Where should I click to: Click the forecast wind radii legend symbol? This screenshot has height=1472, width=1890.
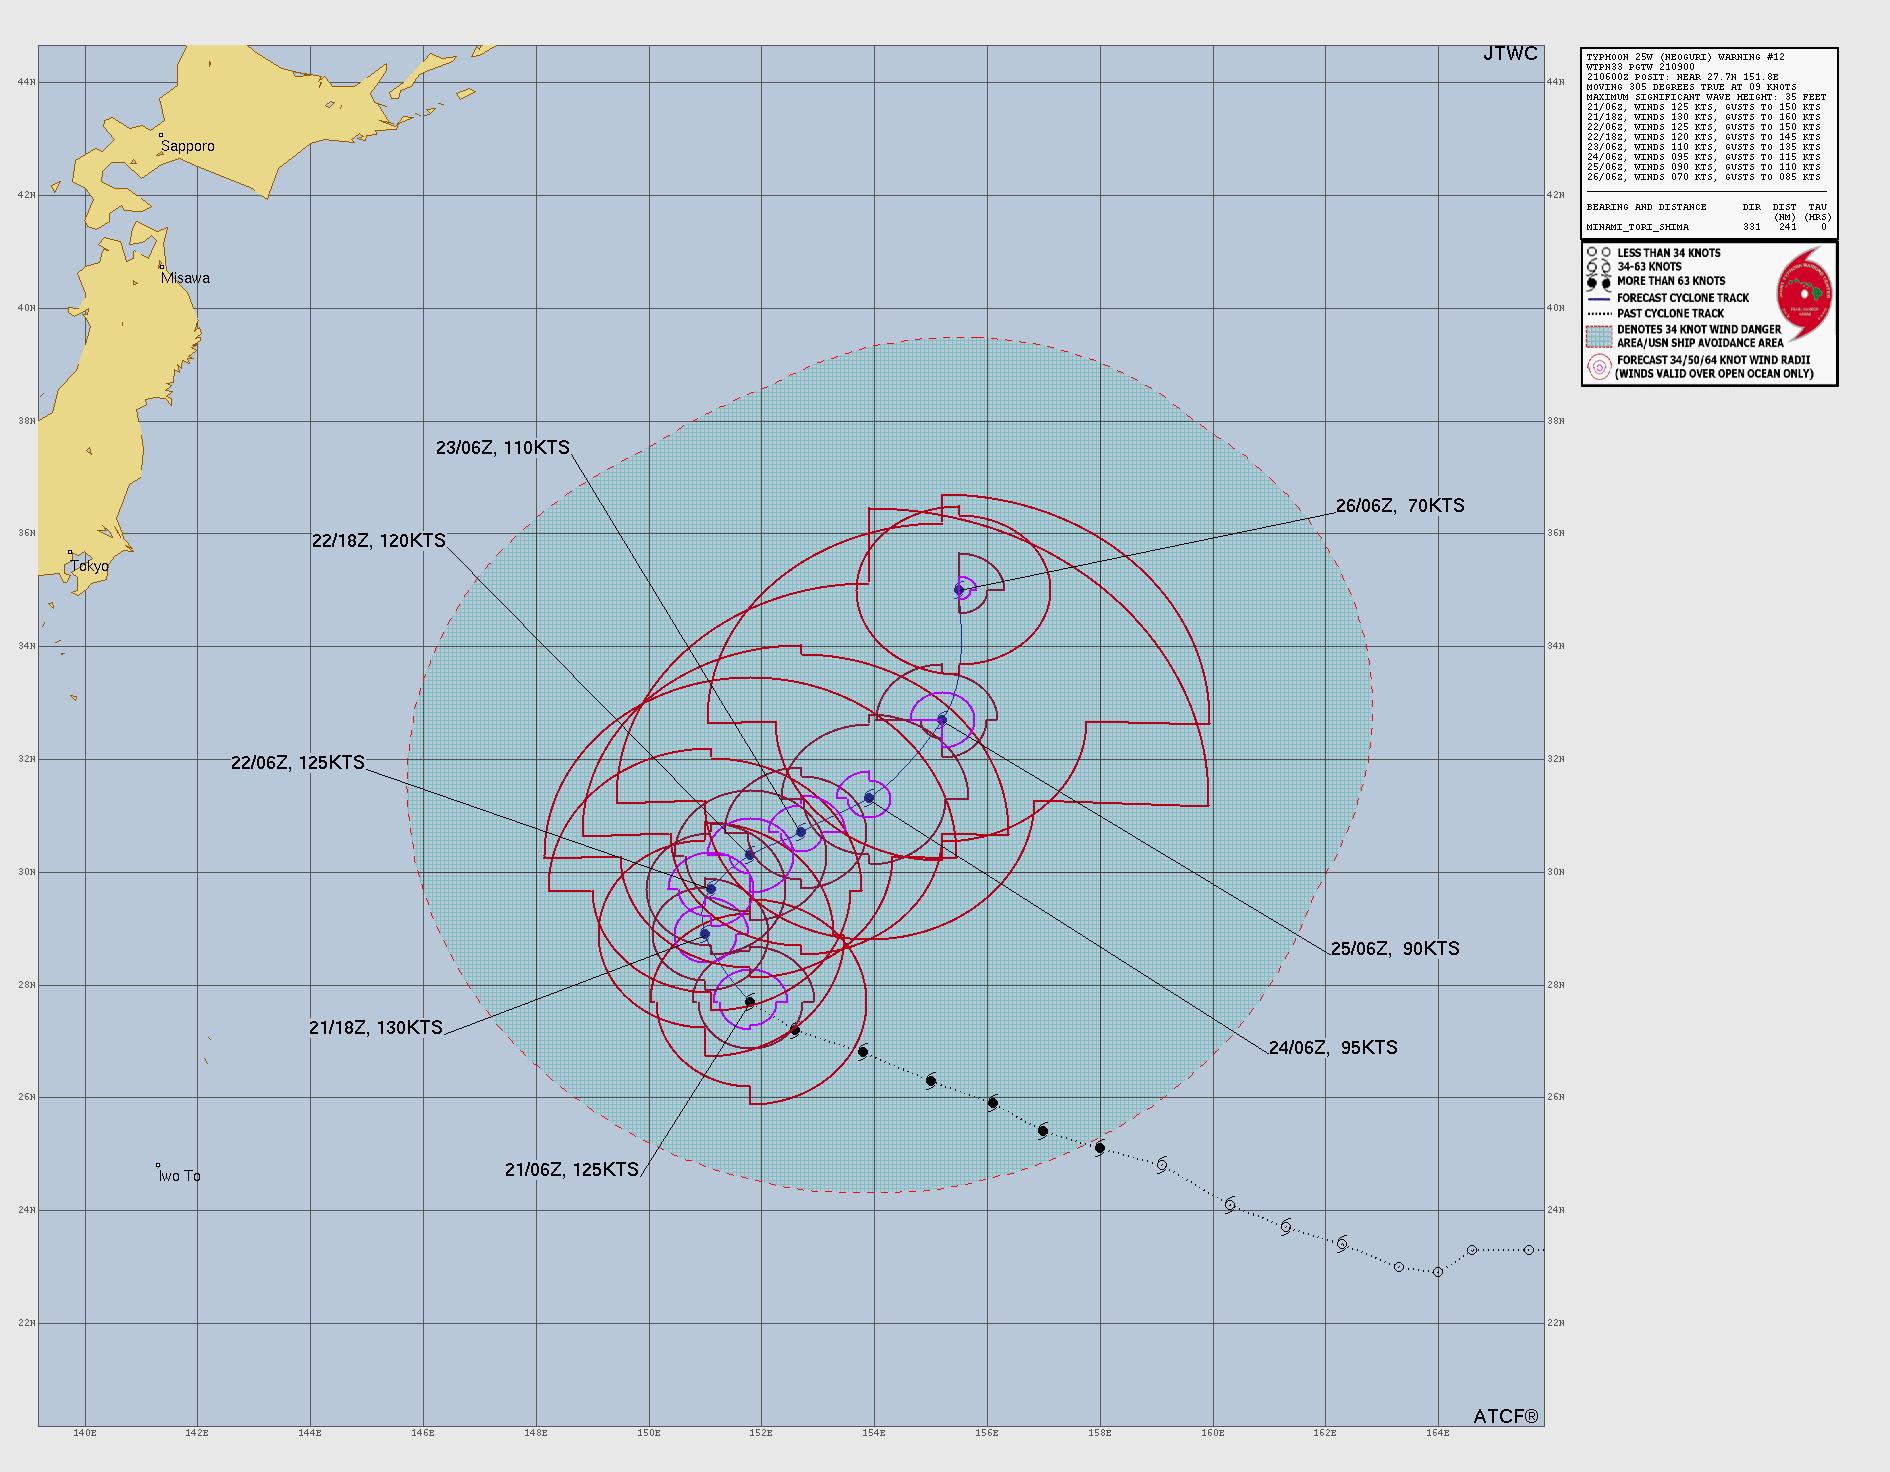[x=1599, y=367]
